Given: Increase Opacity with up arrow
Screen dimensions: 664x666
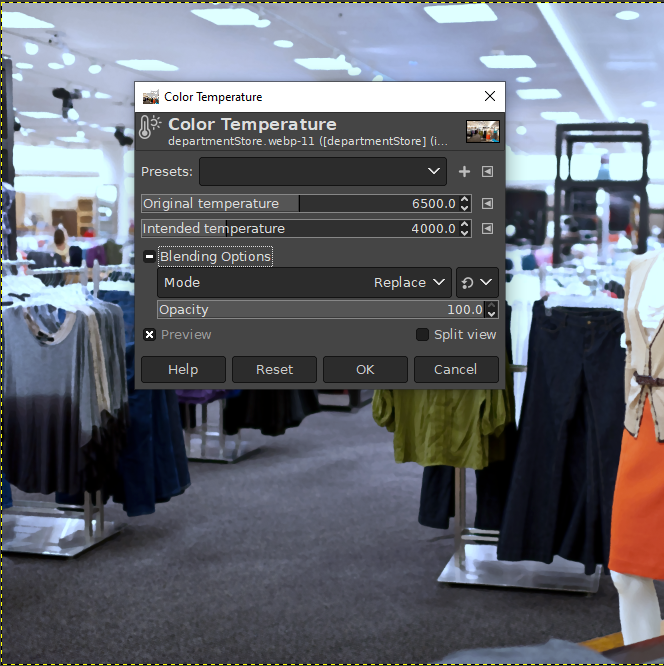Looking at the screenshot, I should tap(492, 305).
